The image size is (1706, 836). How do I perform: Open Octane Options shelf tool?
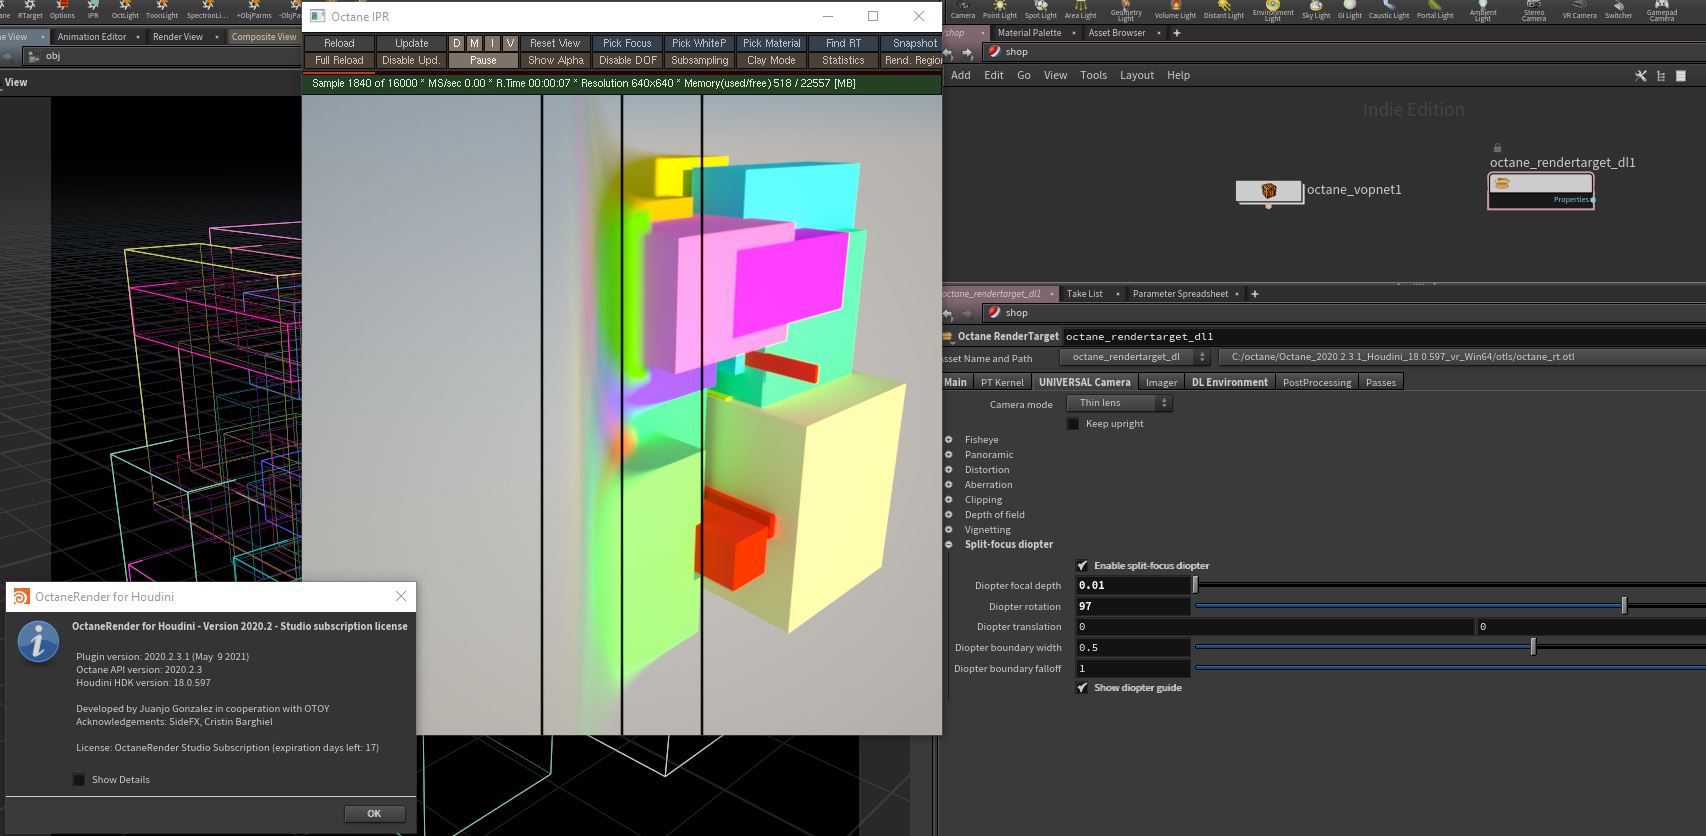click(62, 10)
